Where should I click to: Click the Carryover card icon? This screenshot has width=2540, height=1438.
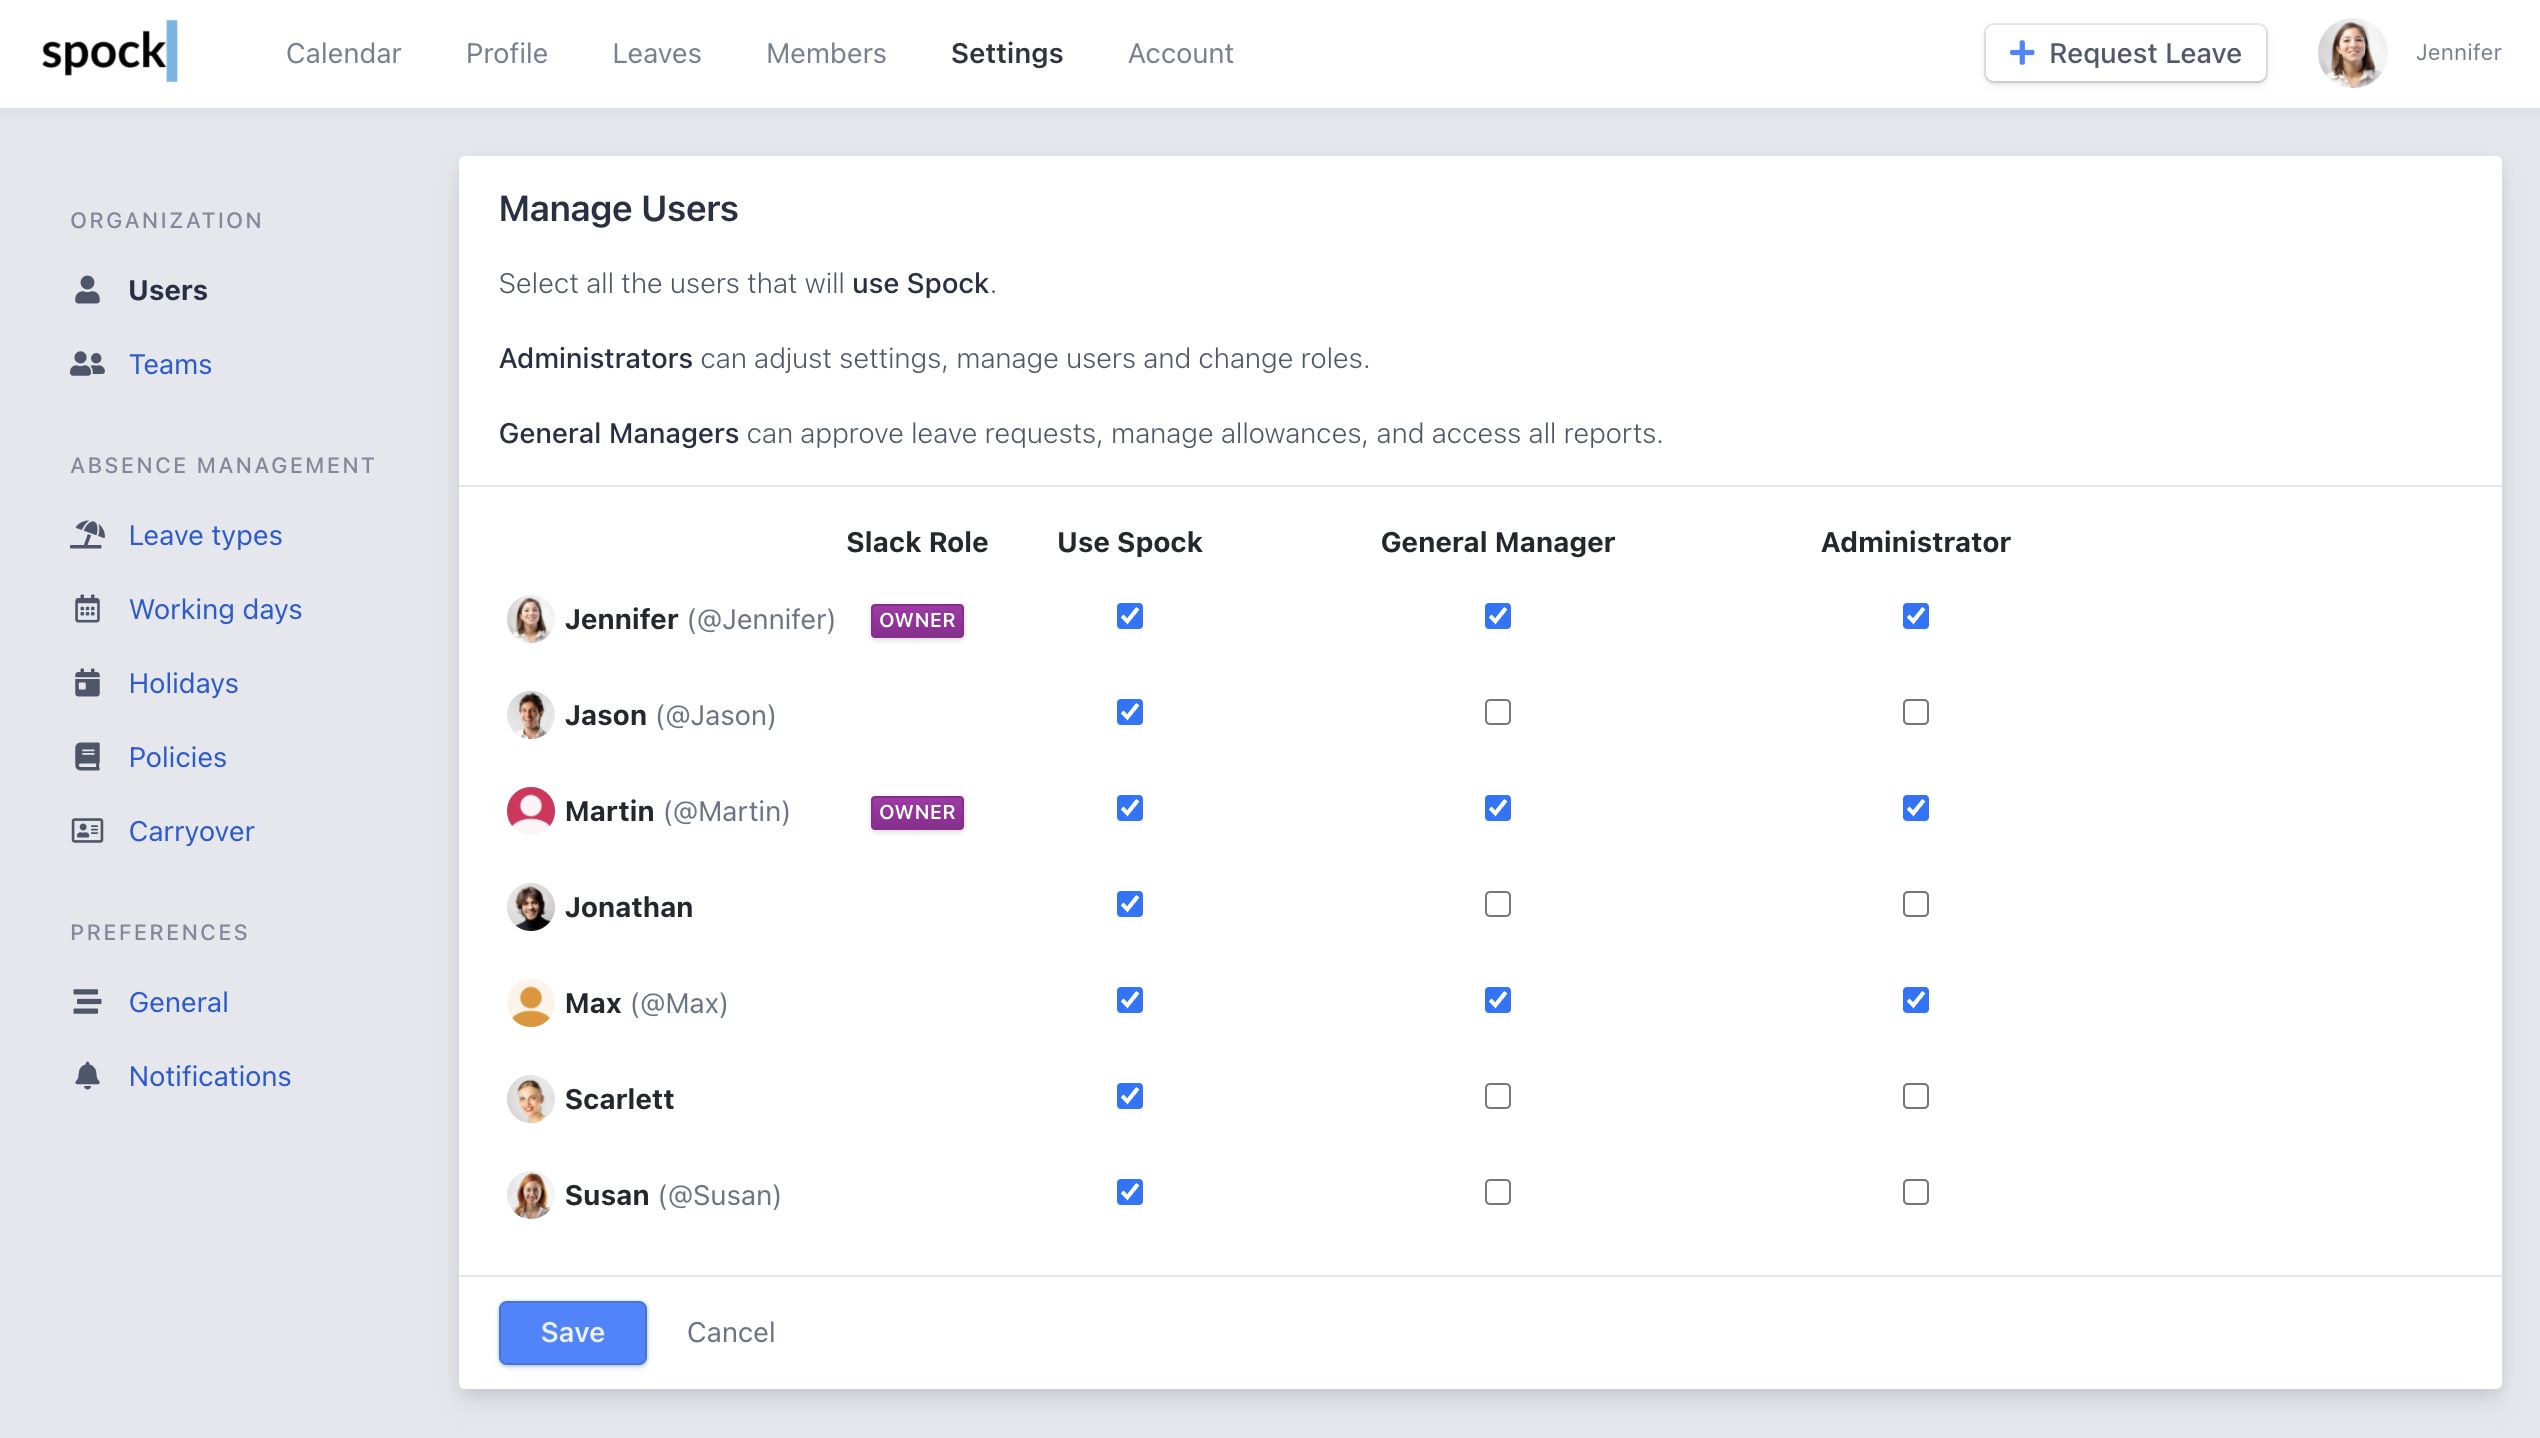tap(88, 831)
